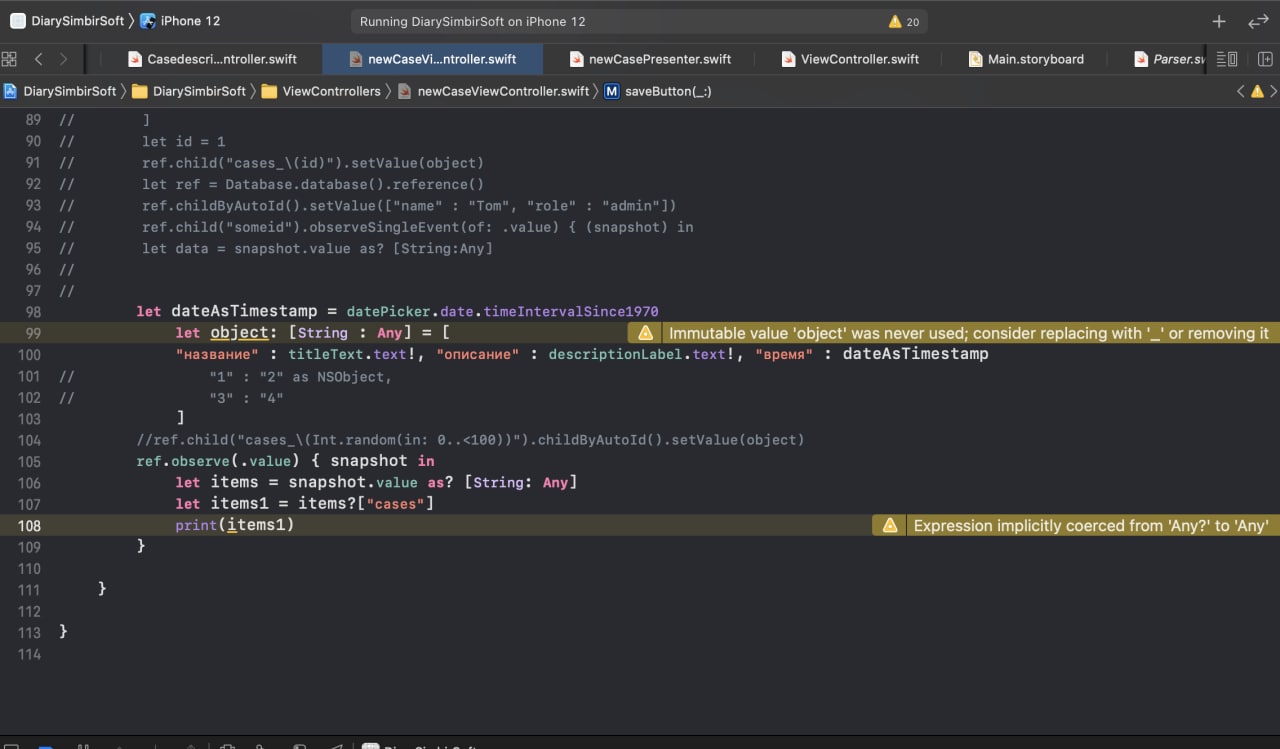The image size is (1280, 749).
Task: Switch to newCasePresenter.swift tab
Action: [659, 59]
